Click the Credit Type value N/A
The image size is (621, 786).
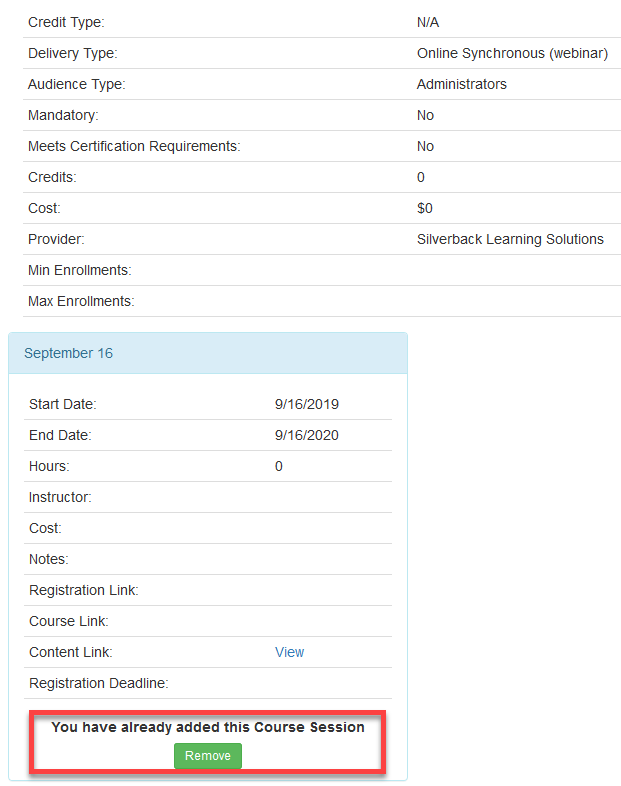(428, 22)
